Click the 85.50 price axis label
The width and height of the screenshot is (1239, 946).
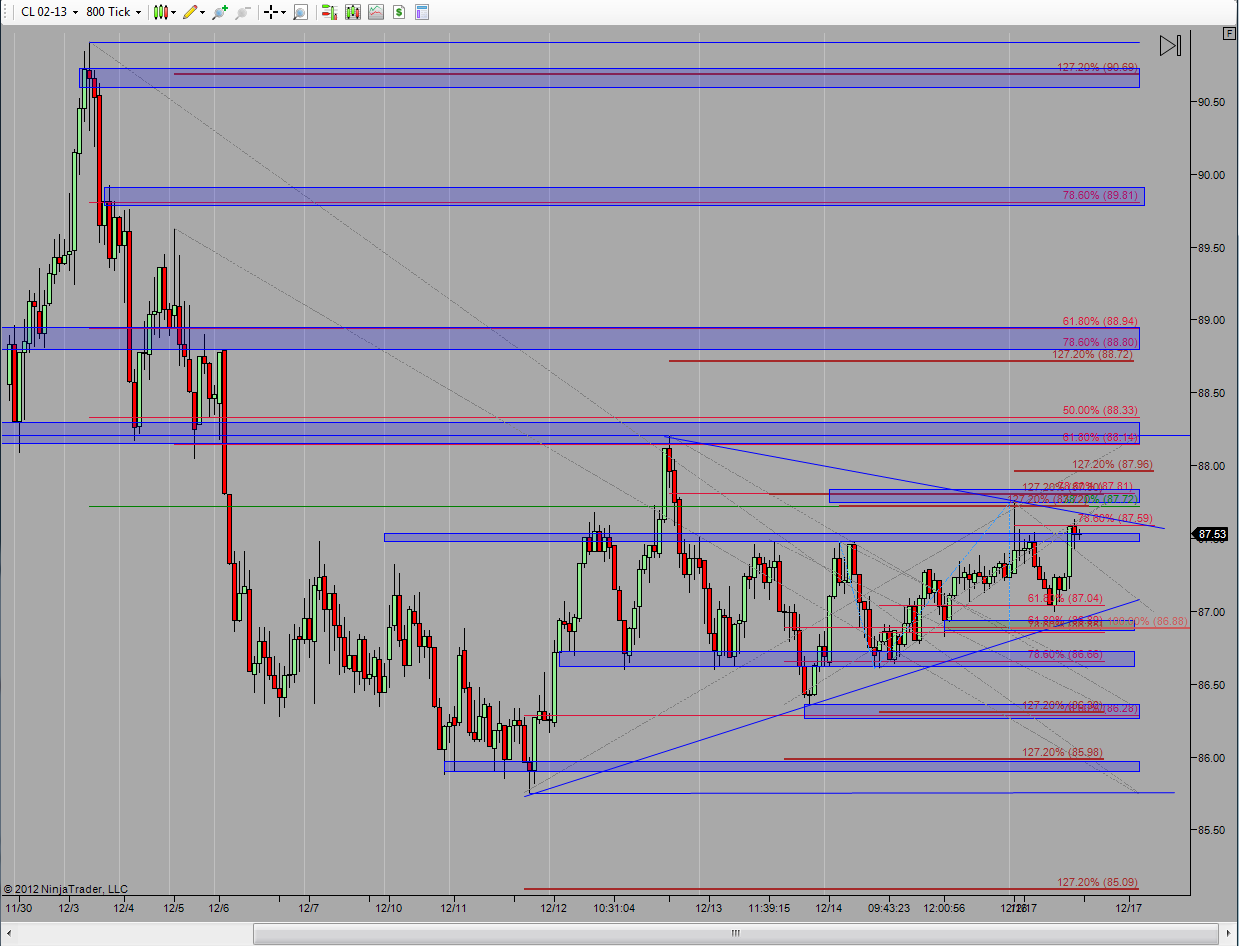pos(1212,830)
